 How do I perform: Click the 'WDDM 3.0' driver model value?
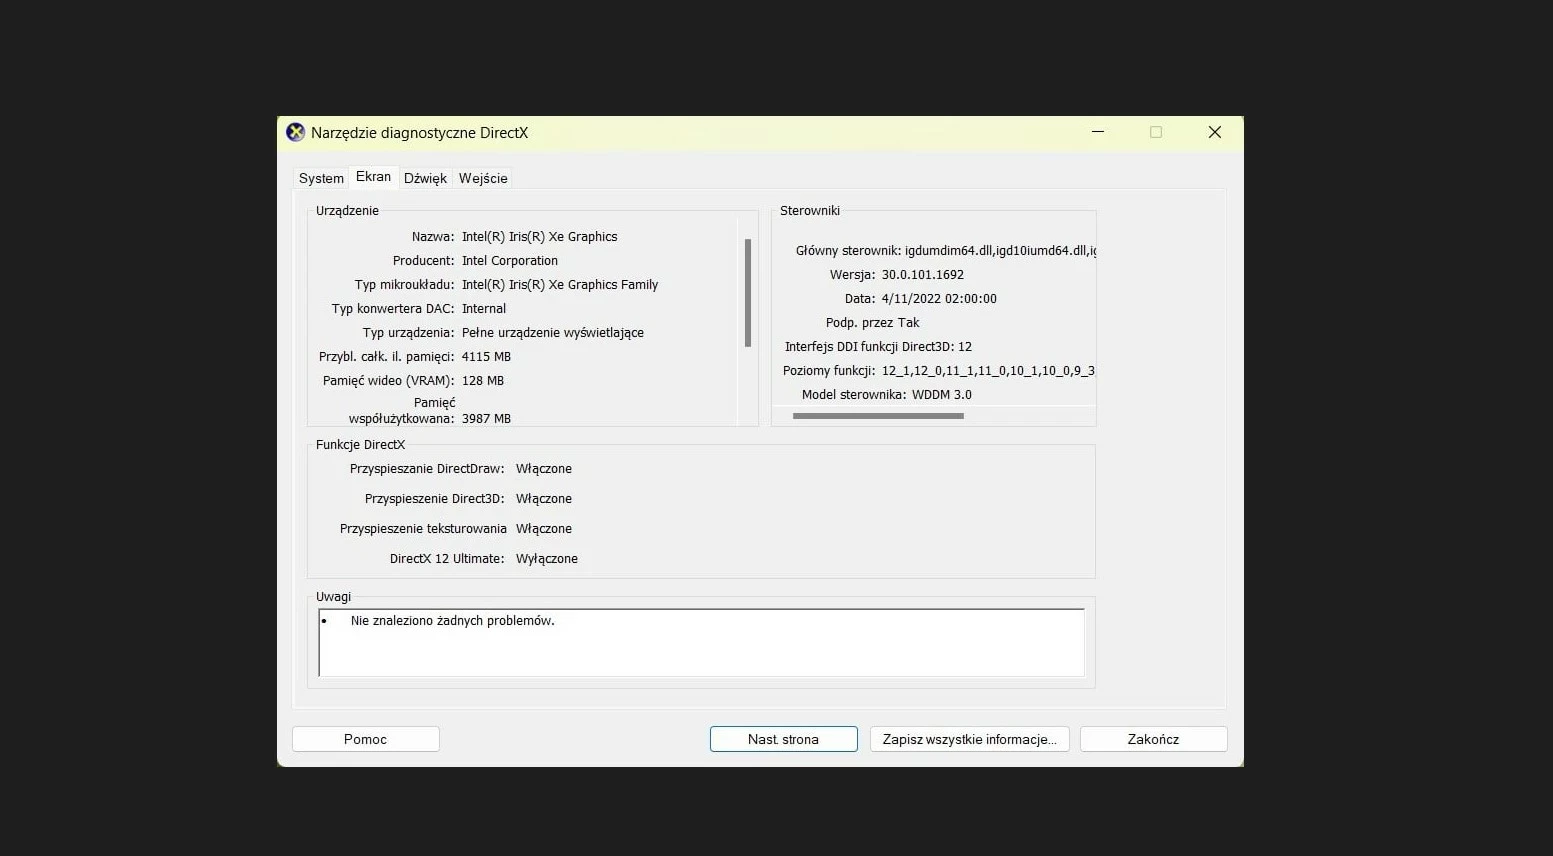[941, 395]
